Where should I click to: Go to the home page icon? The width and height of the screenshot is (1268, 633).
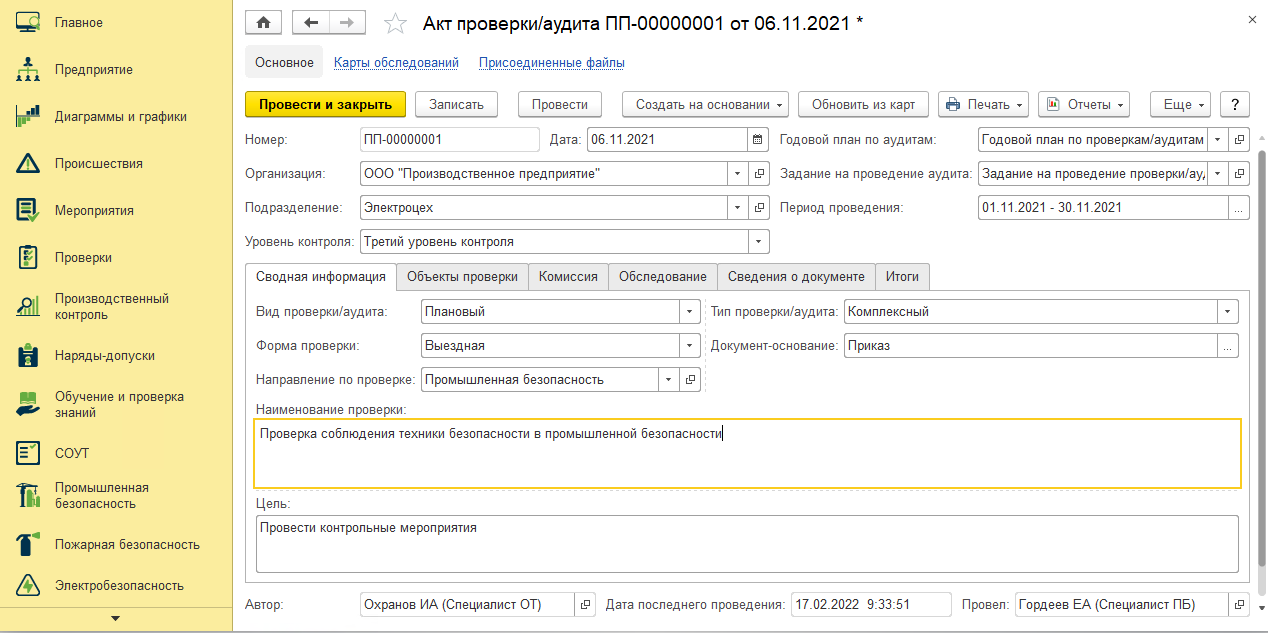click(264, 22)
